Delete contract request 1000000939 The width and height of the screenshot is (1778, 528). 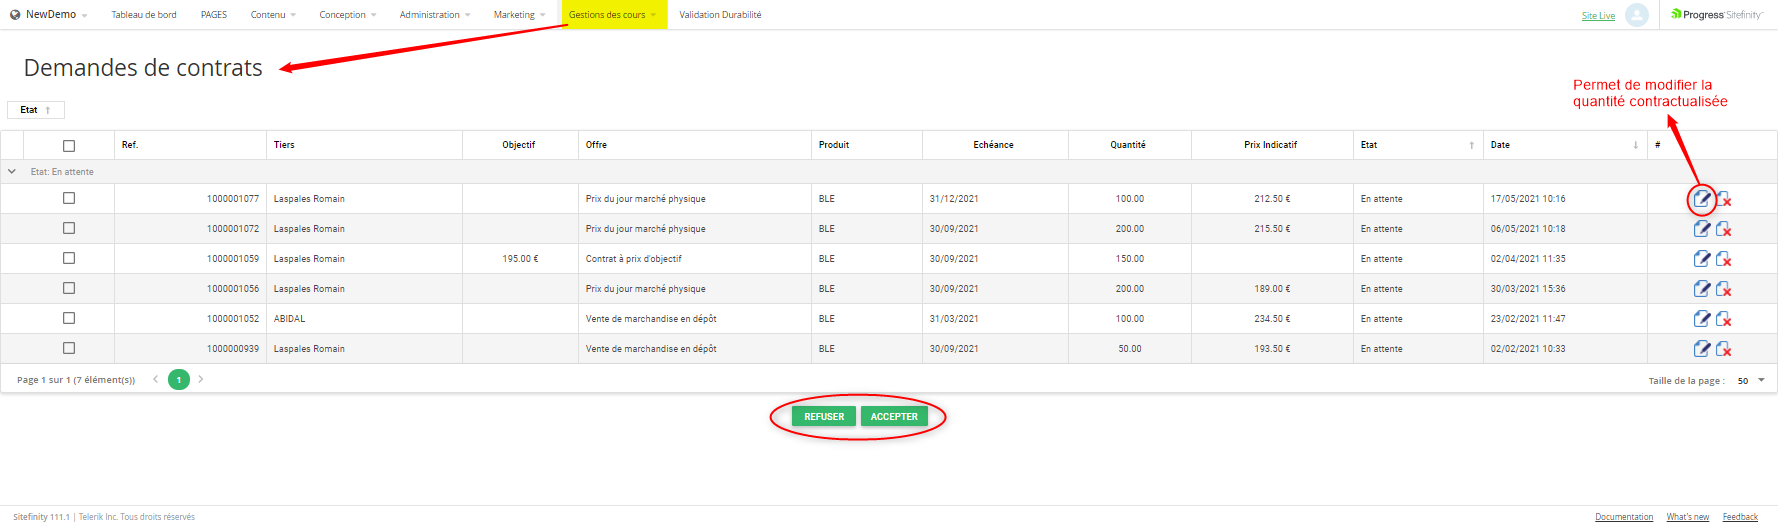coord(1724,349)
